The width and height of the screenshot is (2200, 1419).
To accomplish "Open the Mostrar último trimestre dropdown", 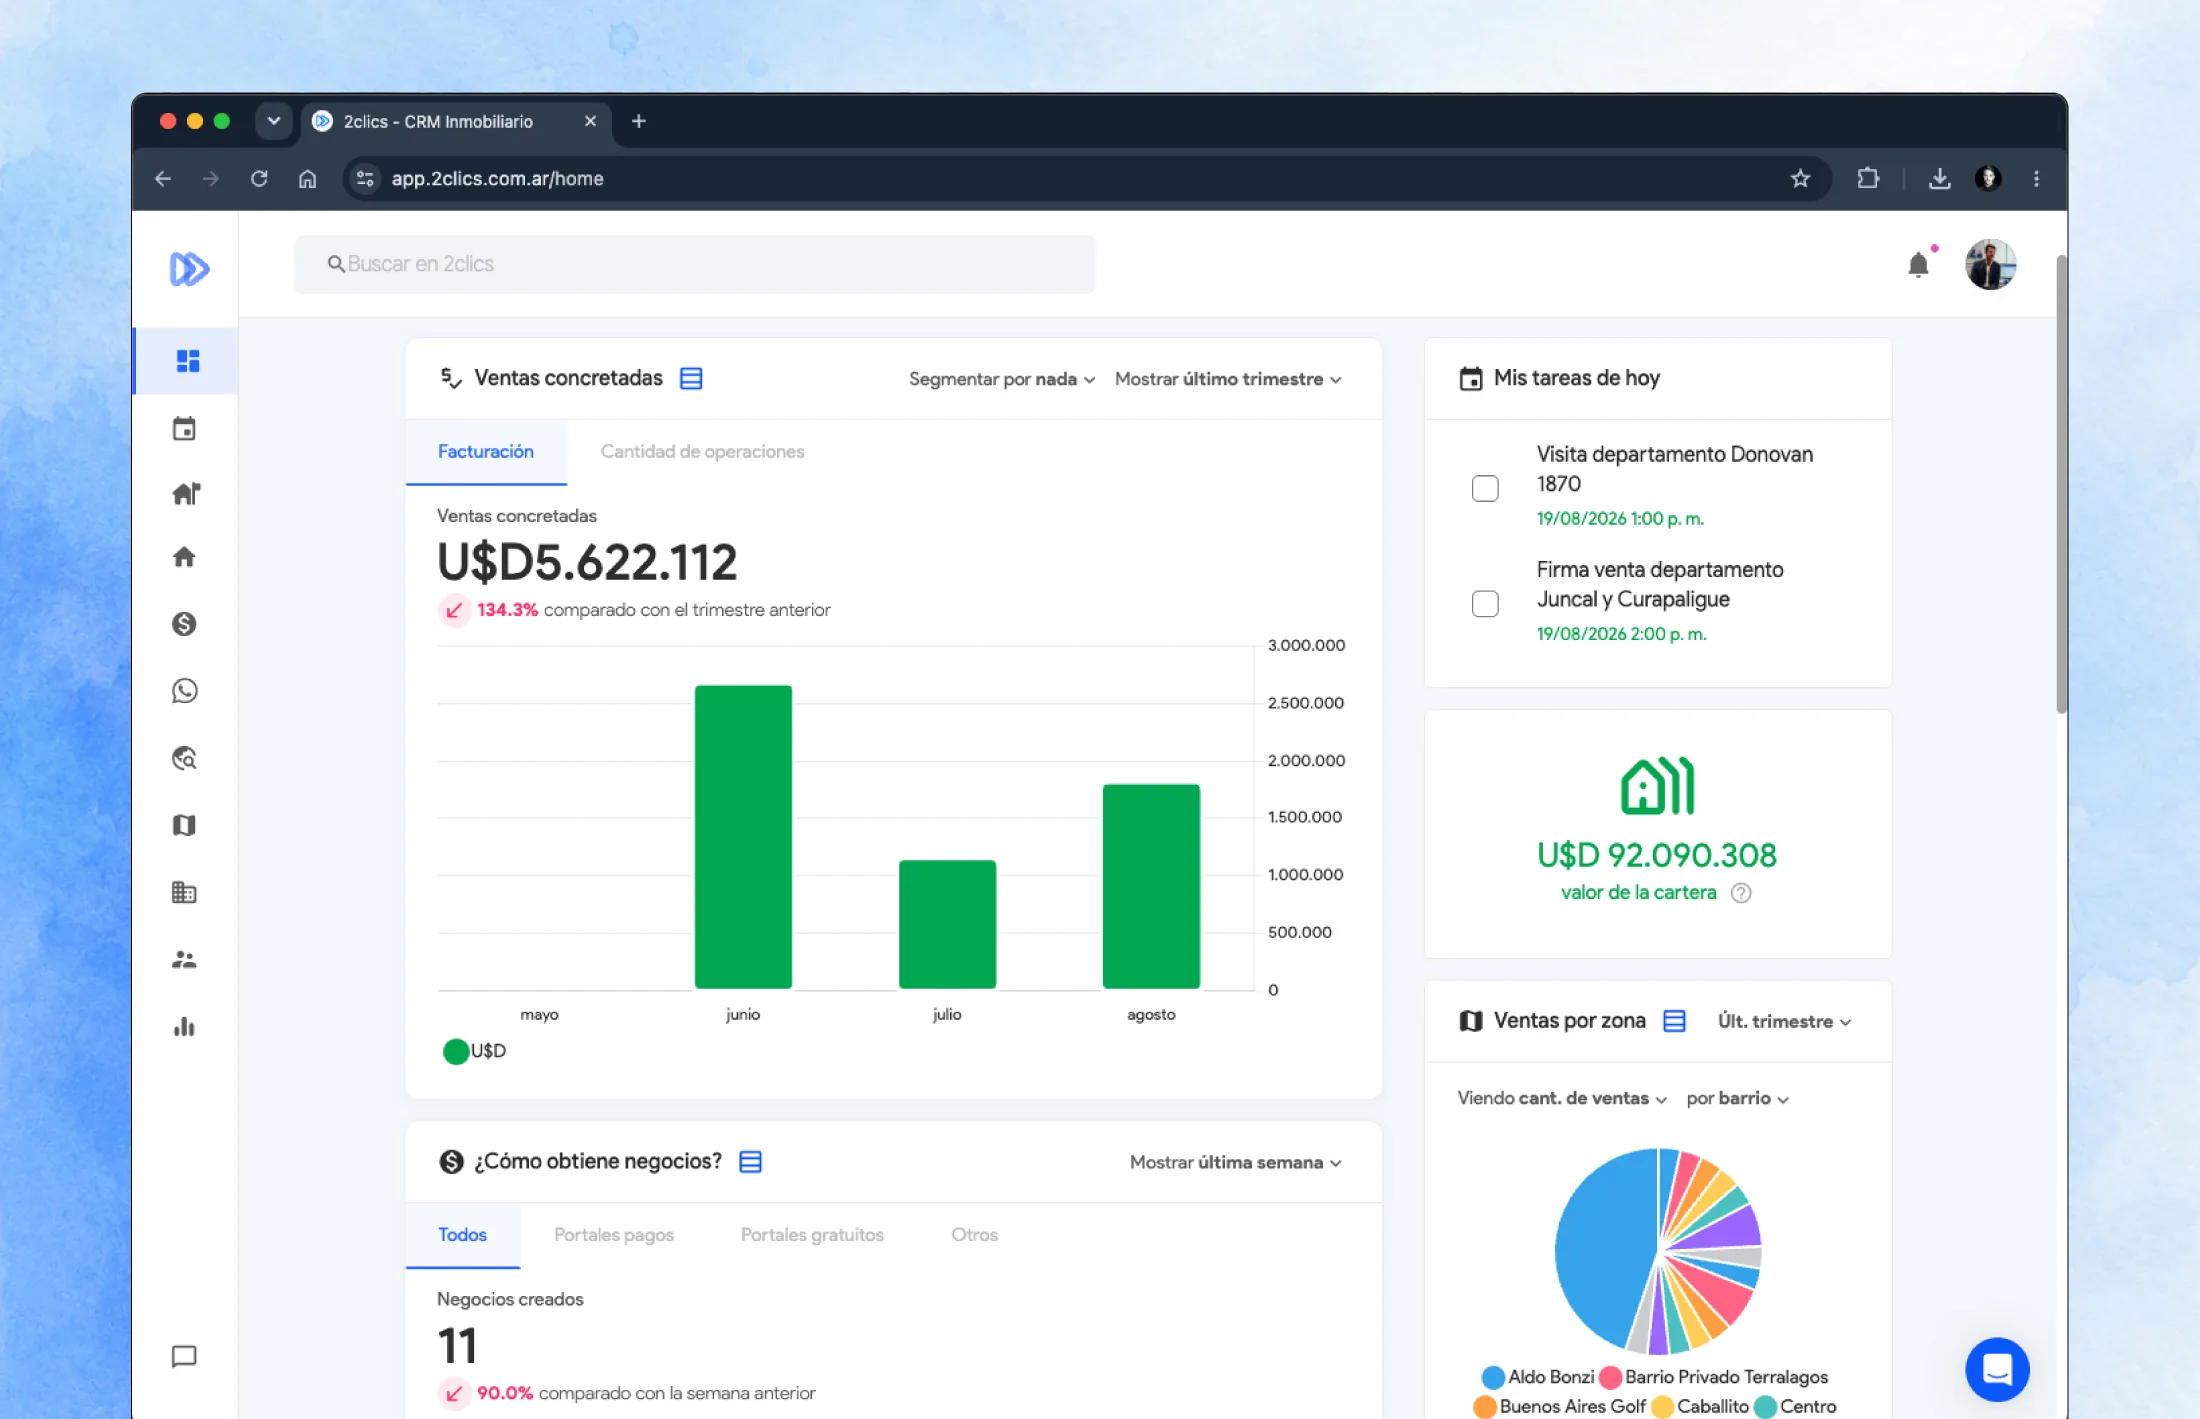I will (1228, 379).
